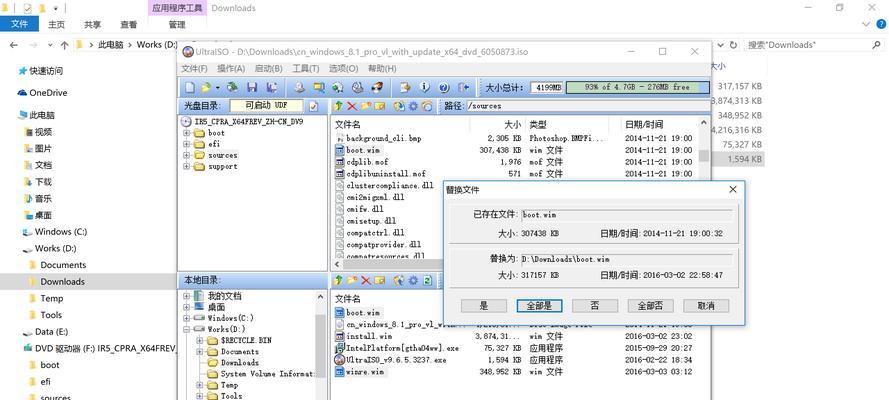Expand sources folder in ISO directory tree

click(186, 155)
